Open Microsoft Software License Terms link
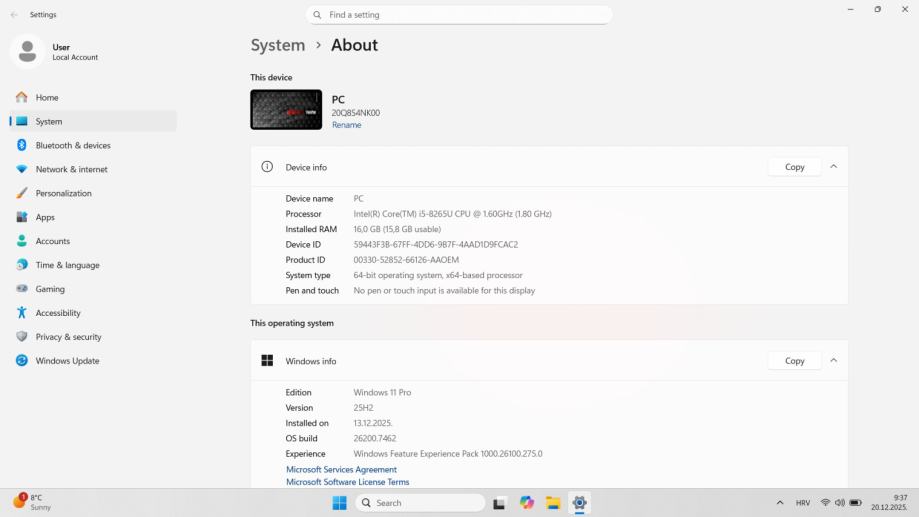 [x=348, y=482]
